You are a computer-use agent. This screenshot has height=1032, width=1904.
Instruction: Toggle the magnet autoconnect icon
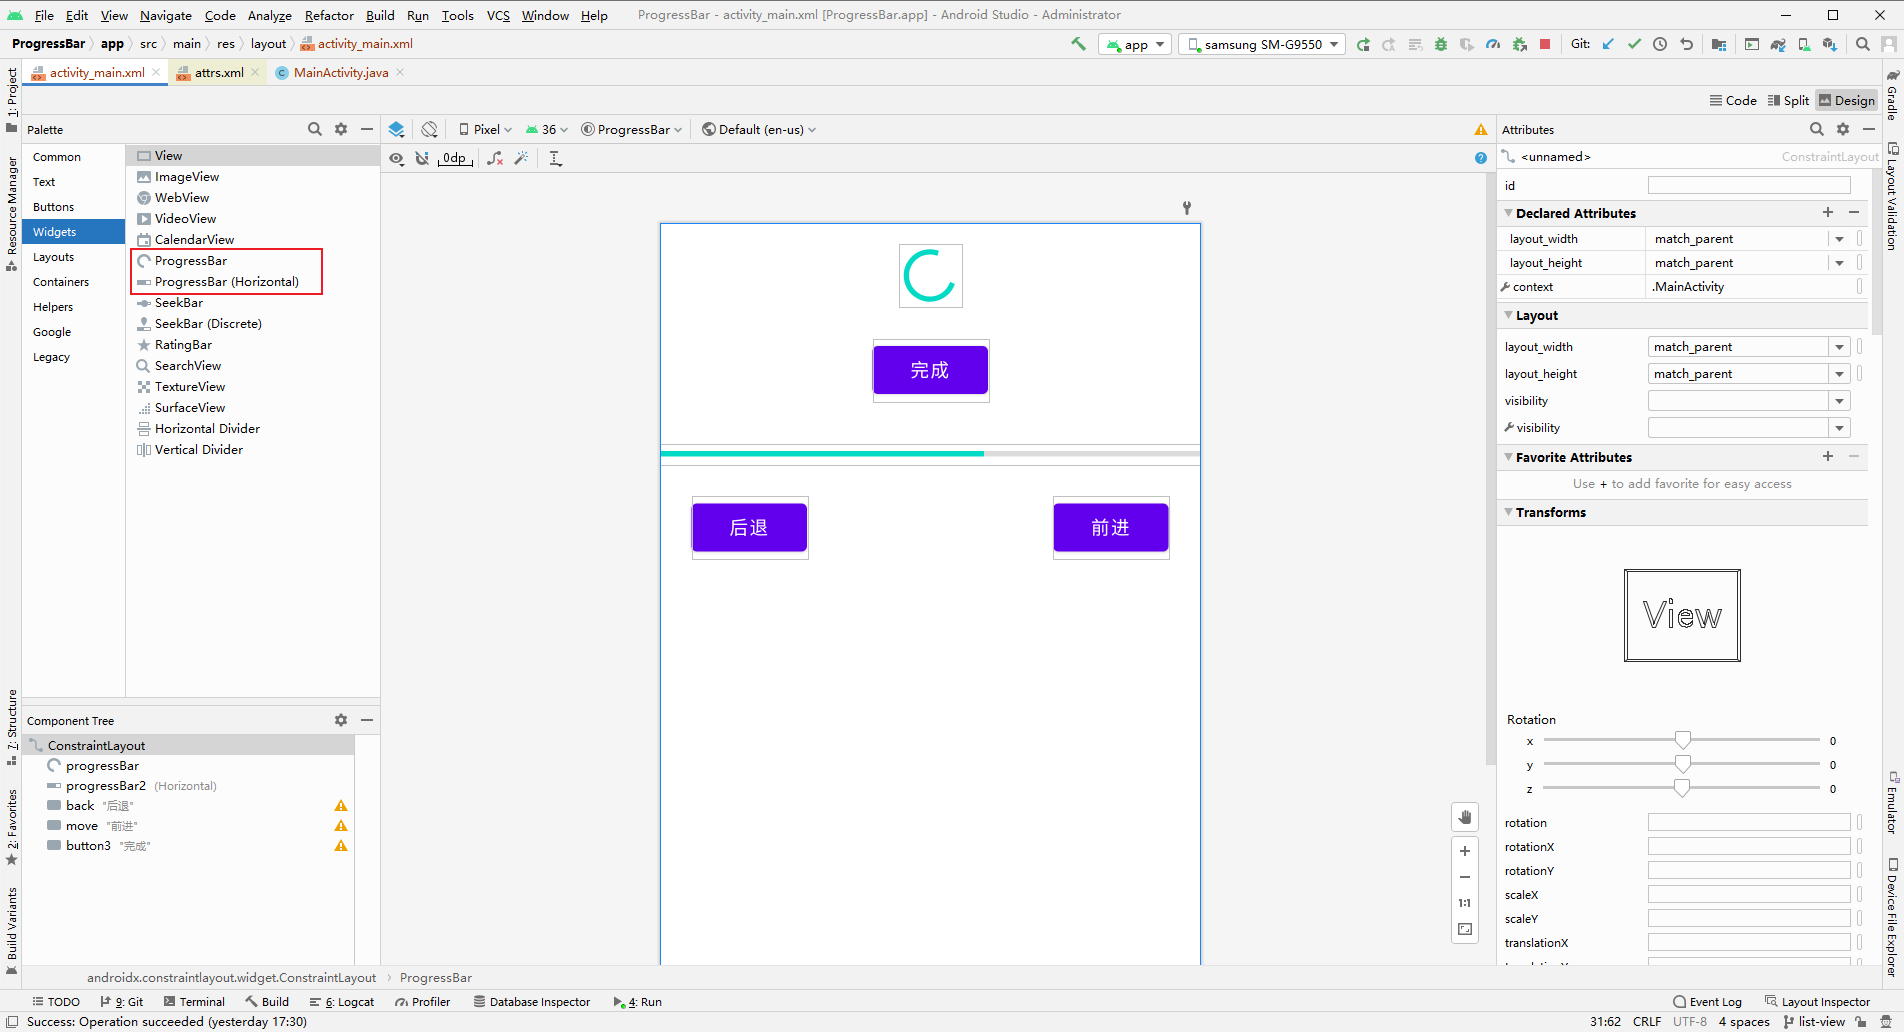pos(423,158)
